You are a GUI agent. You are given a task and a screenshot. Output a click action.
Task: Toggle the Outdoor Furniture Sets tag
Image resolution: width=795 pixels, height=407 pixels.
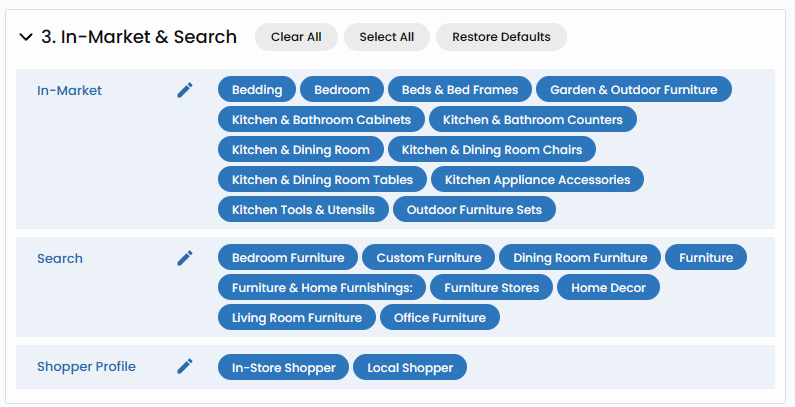click(474, 210)
